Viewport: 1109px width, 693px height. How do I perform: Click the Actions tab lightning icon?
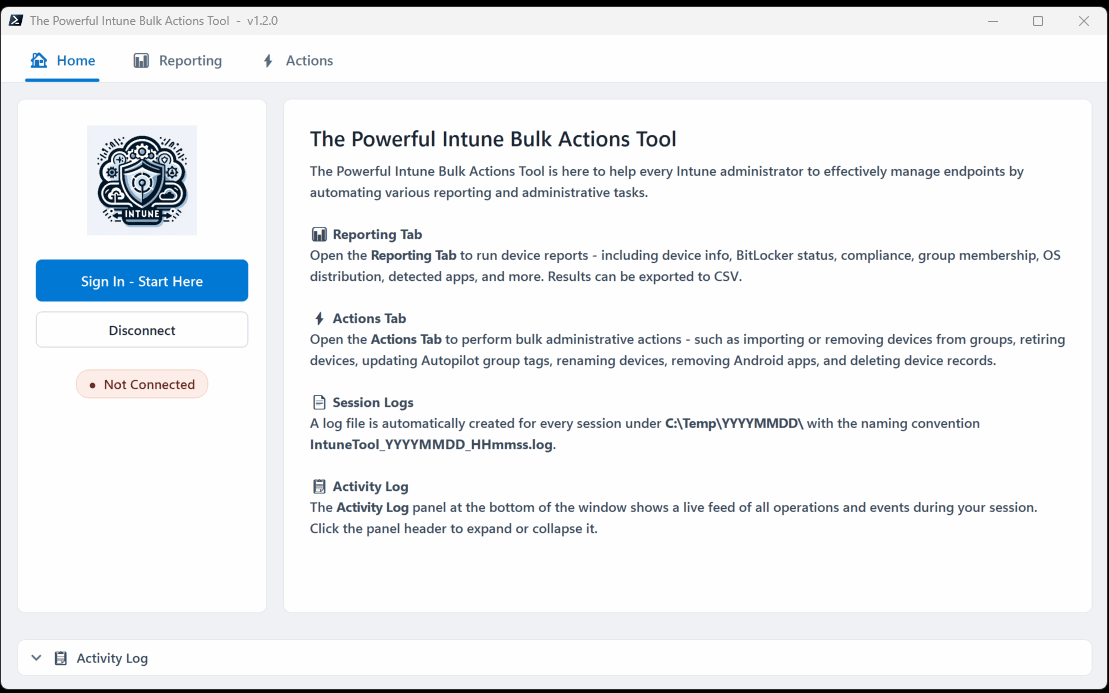coord(268,61)
